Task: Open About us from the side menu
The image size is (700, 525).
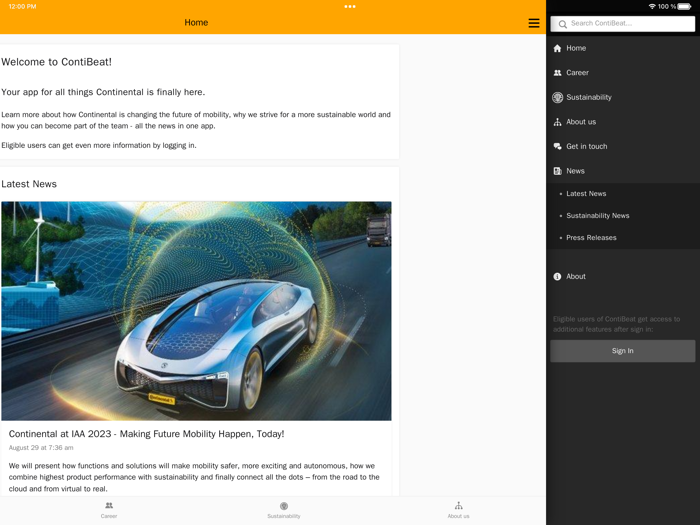Action: click(623, 122)
